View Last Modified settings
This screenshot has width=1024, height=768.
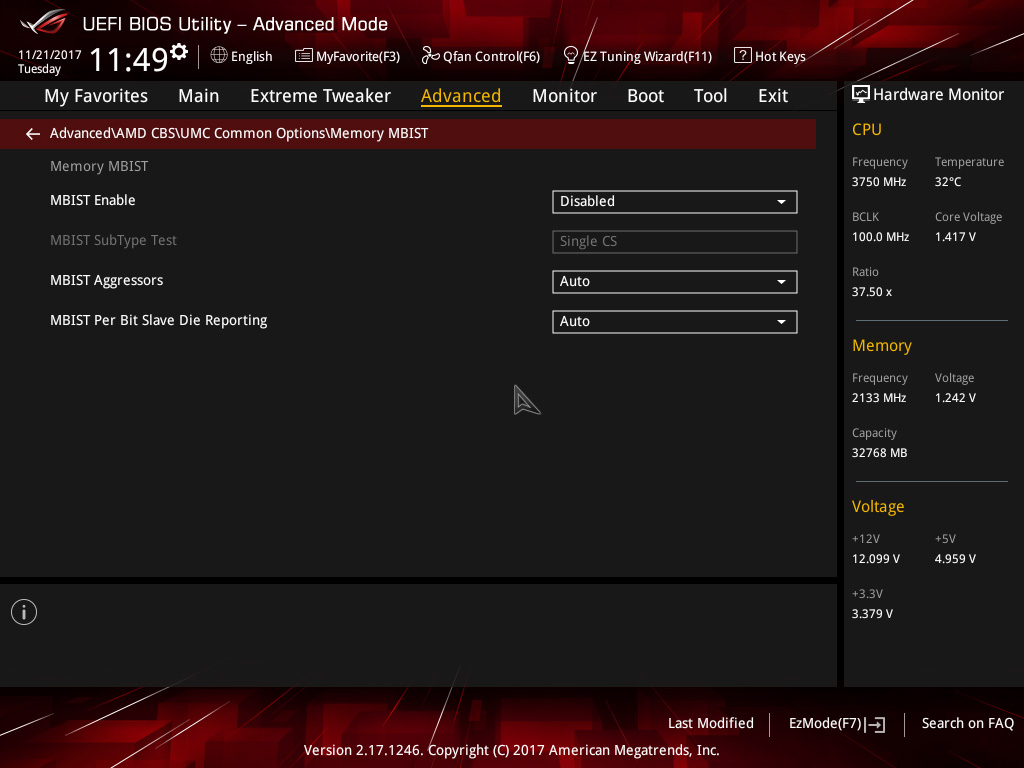[711, 723]
